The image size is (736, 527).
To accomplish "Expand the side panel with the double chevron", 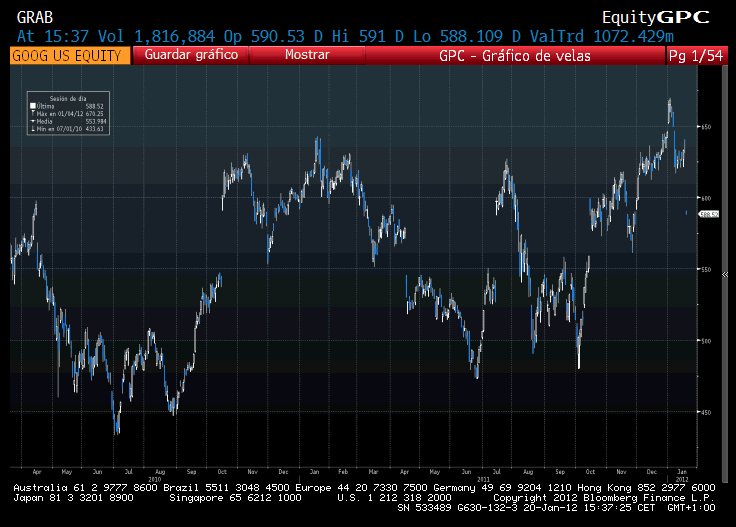I will click(725, 275).
